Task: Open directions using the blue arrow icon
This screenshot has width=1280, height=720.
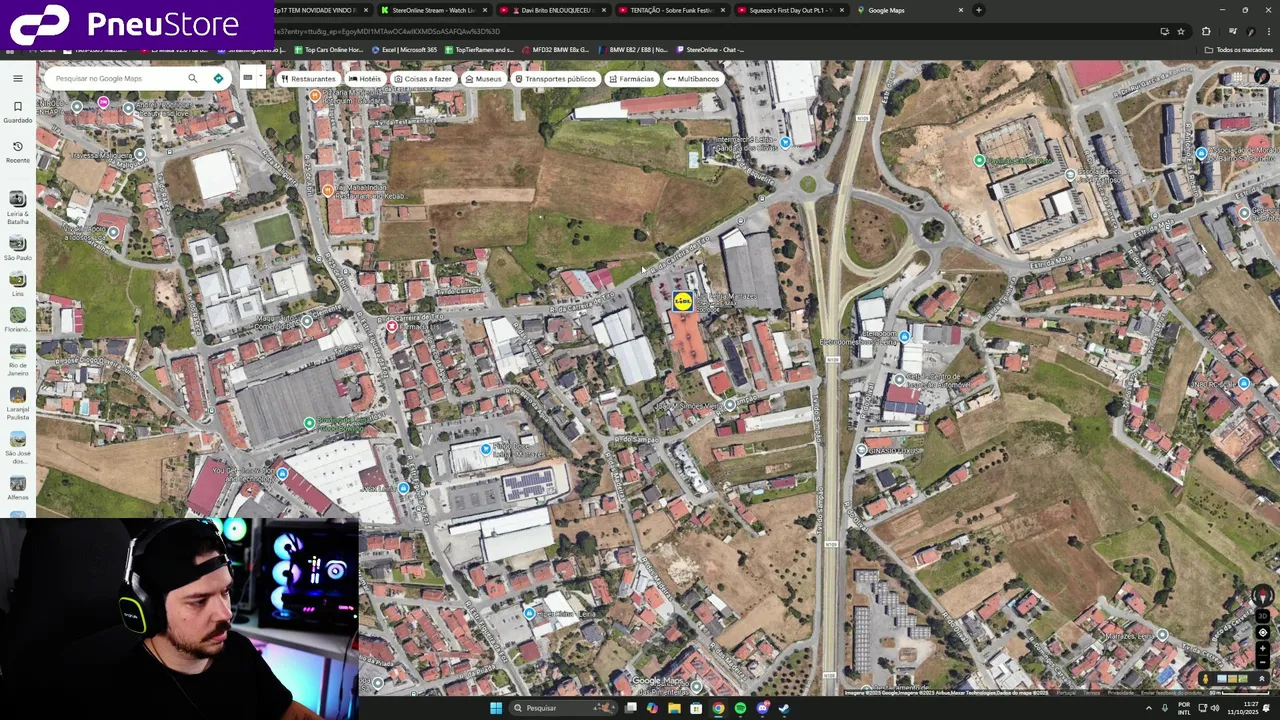Action: click(218, 78)
